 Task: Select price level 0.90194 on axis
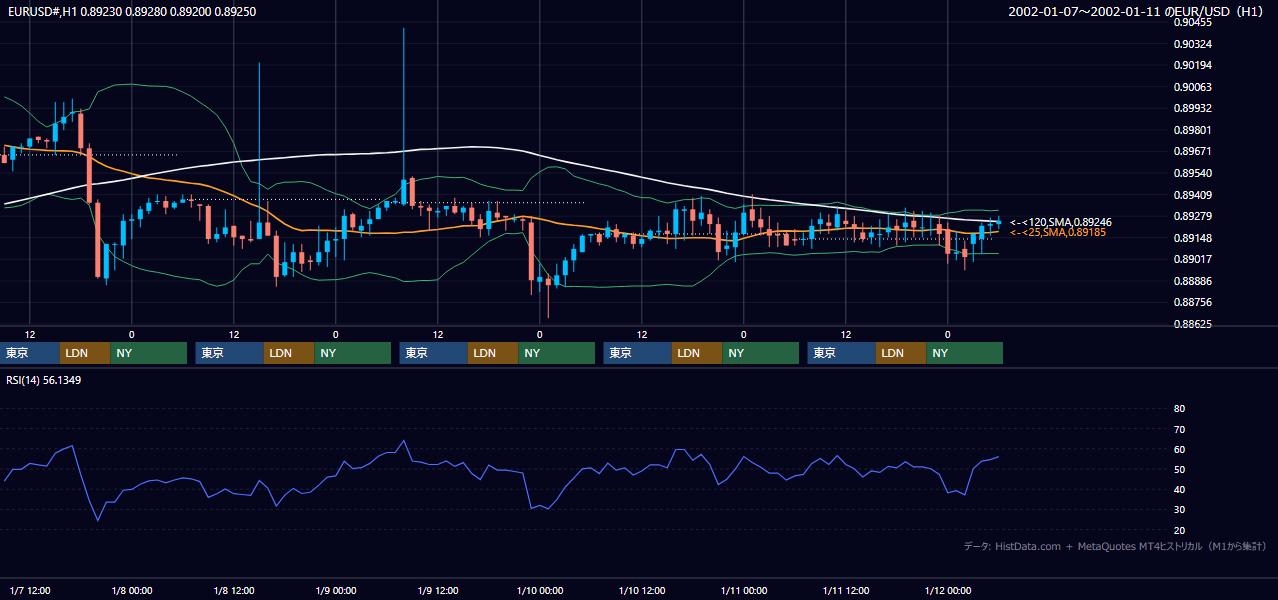tap(1194, 65)
